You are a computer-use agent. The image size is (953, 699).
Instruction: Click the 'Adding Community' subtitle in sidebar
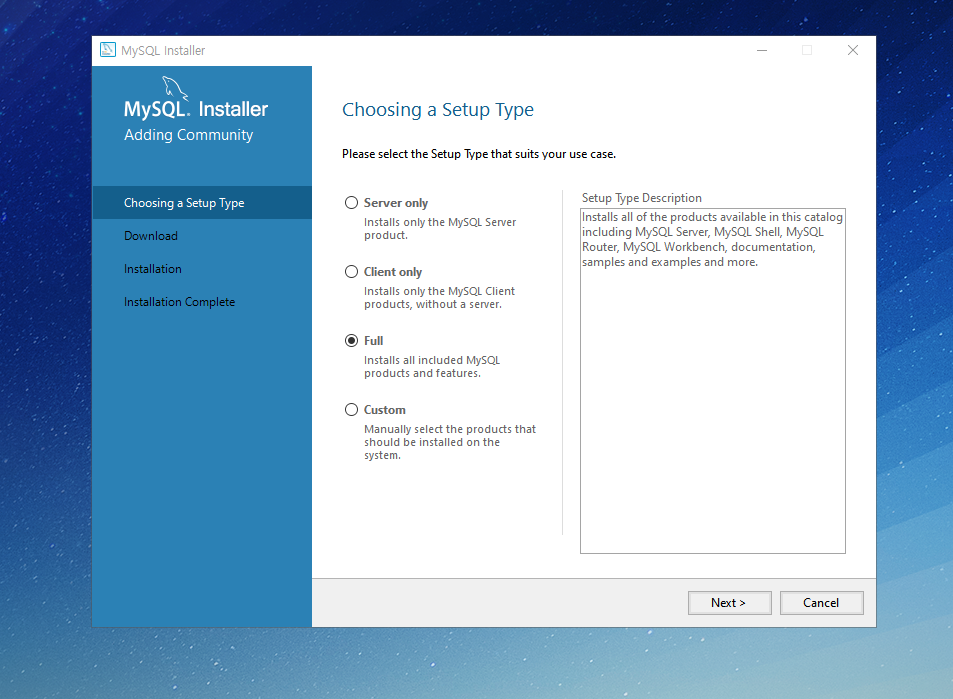click(188, 135)
